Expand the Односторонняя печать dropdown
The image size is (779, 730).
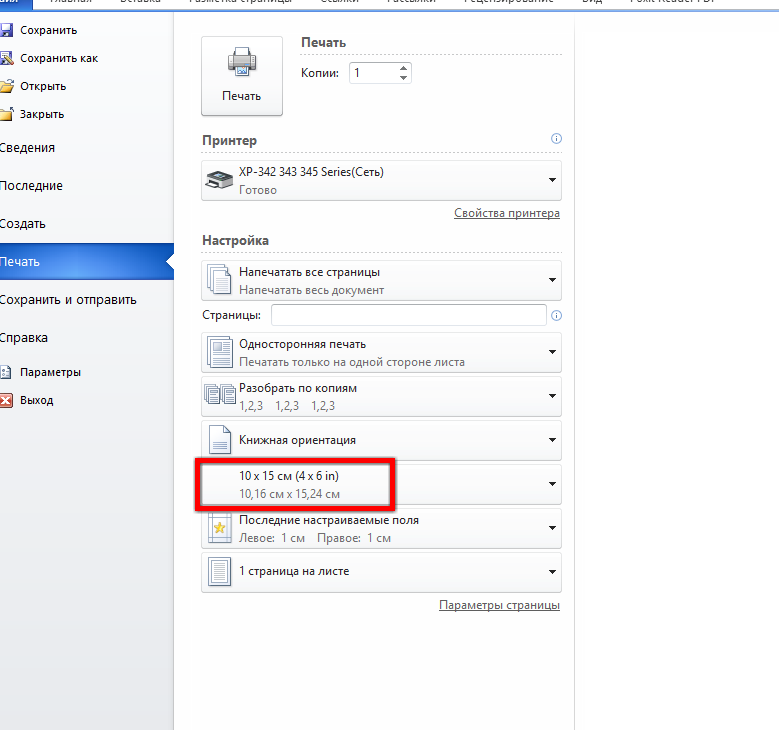[x=382, y=352]
